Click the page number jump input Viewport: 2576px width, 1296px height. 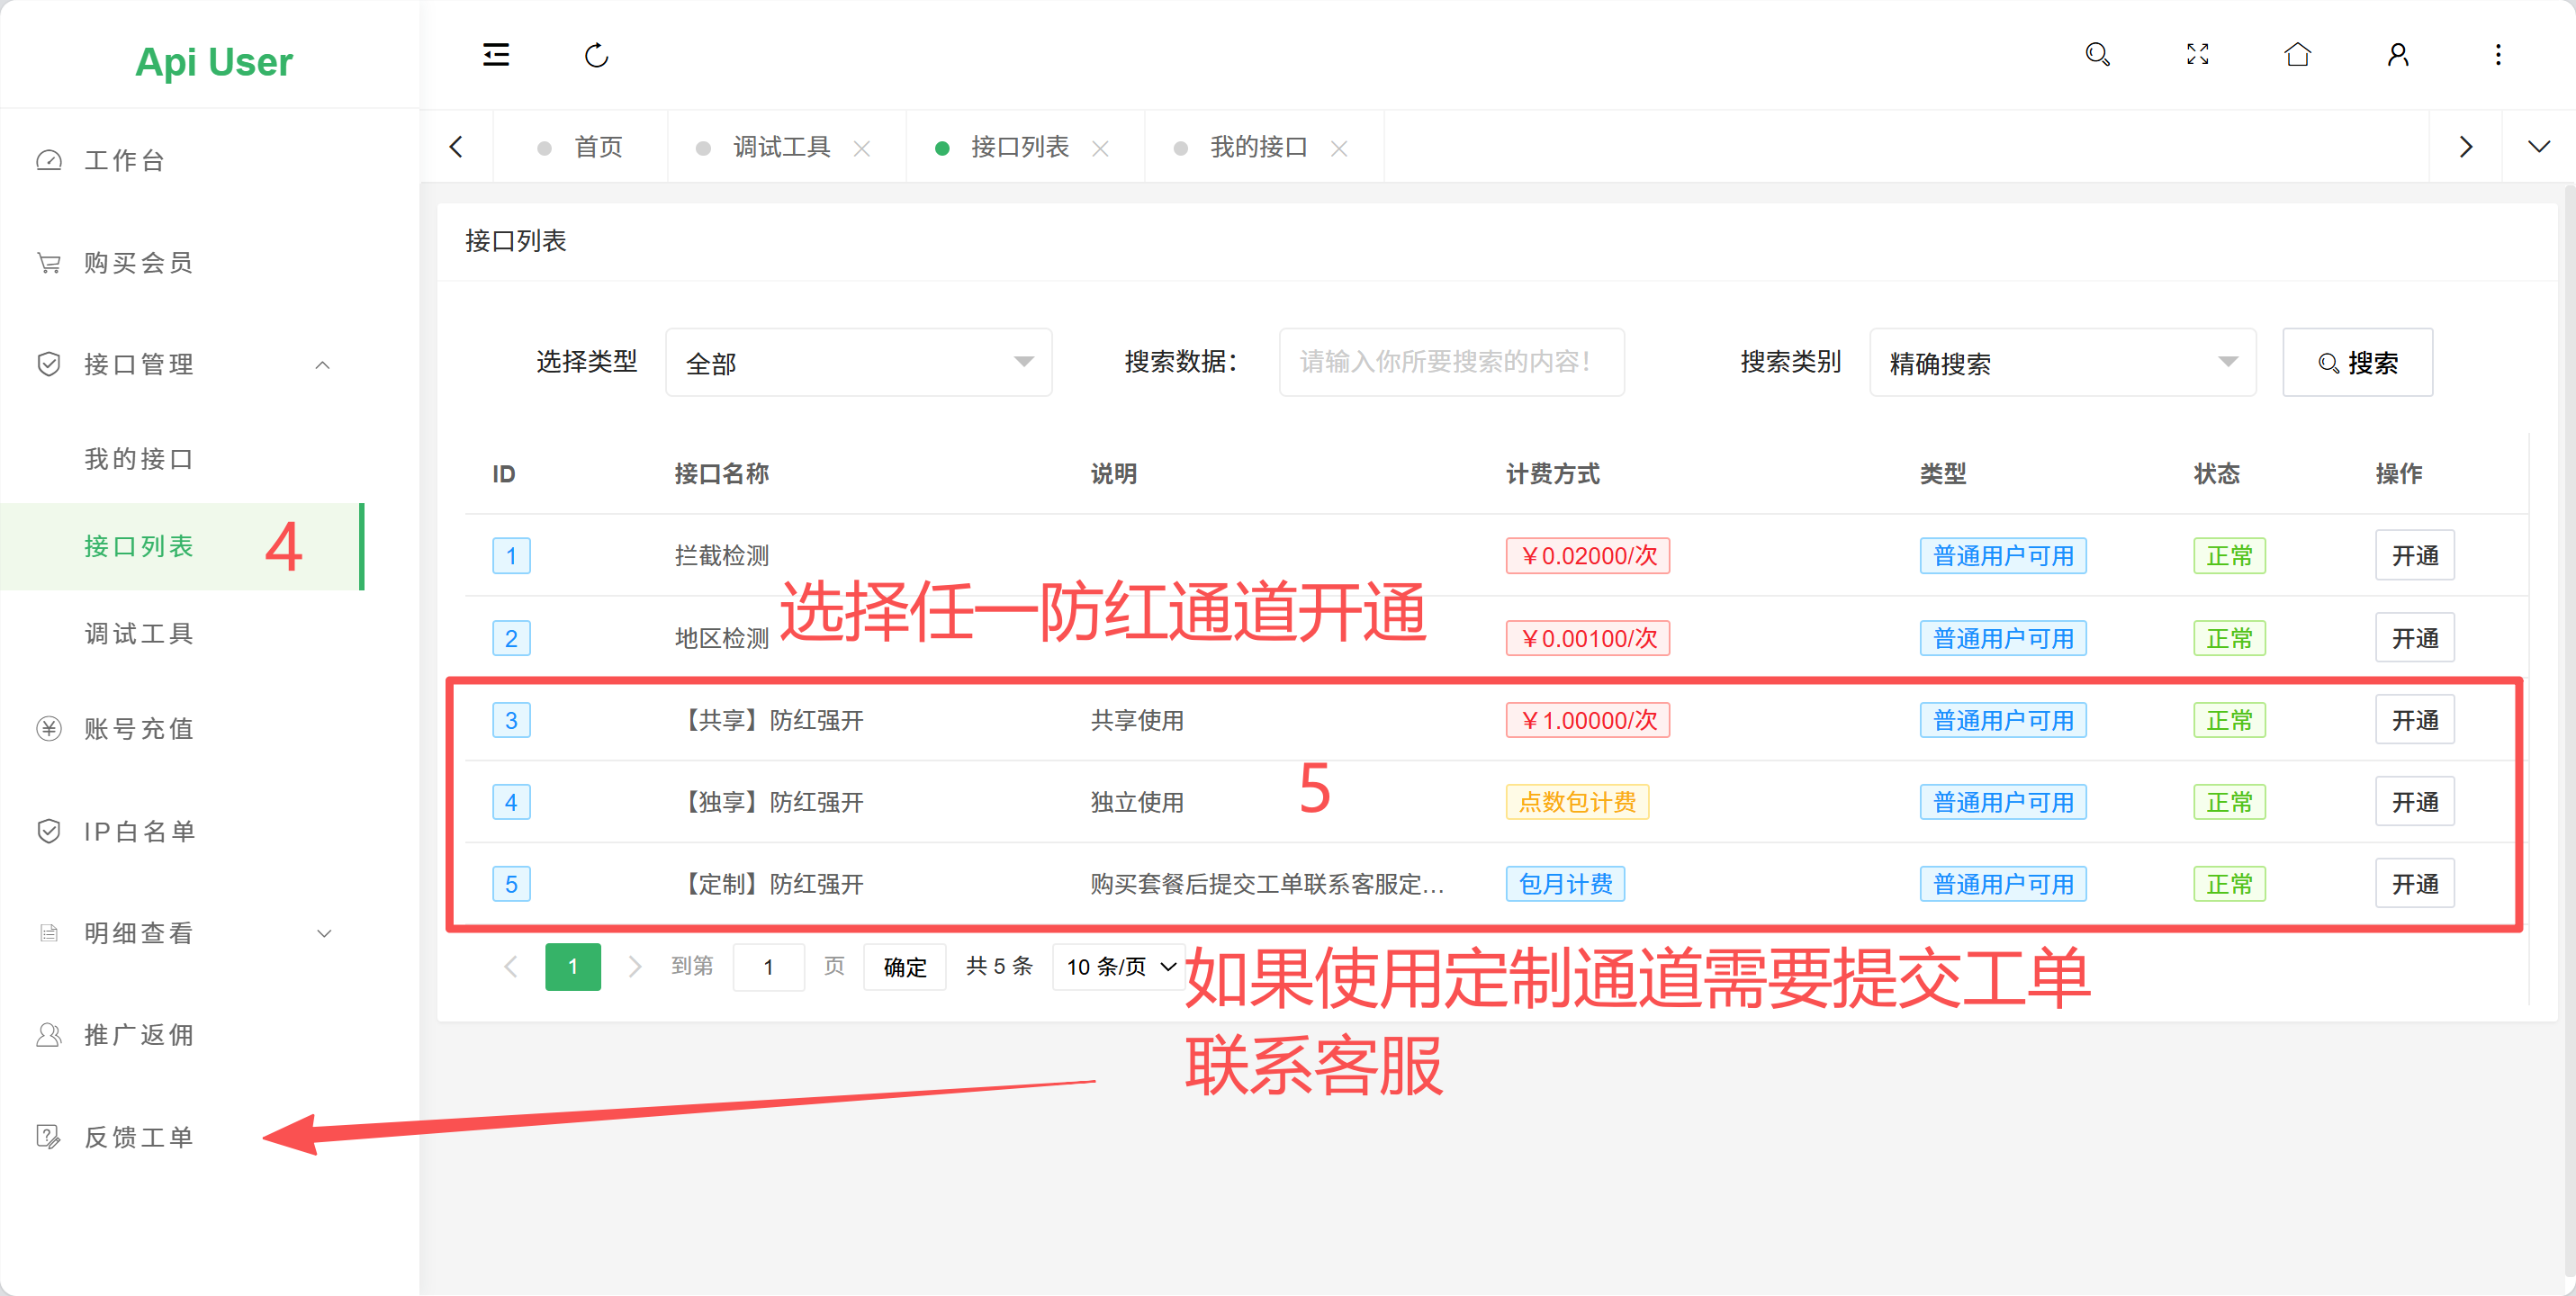click(x=768, y=966)
